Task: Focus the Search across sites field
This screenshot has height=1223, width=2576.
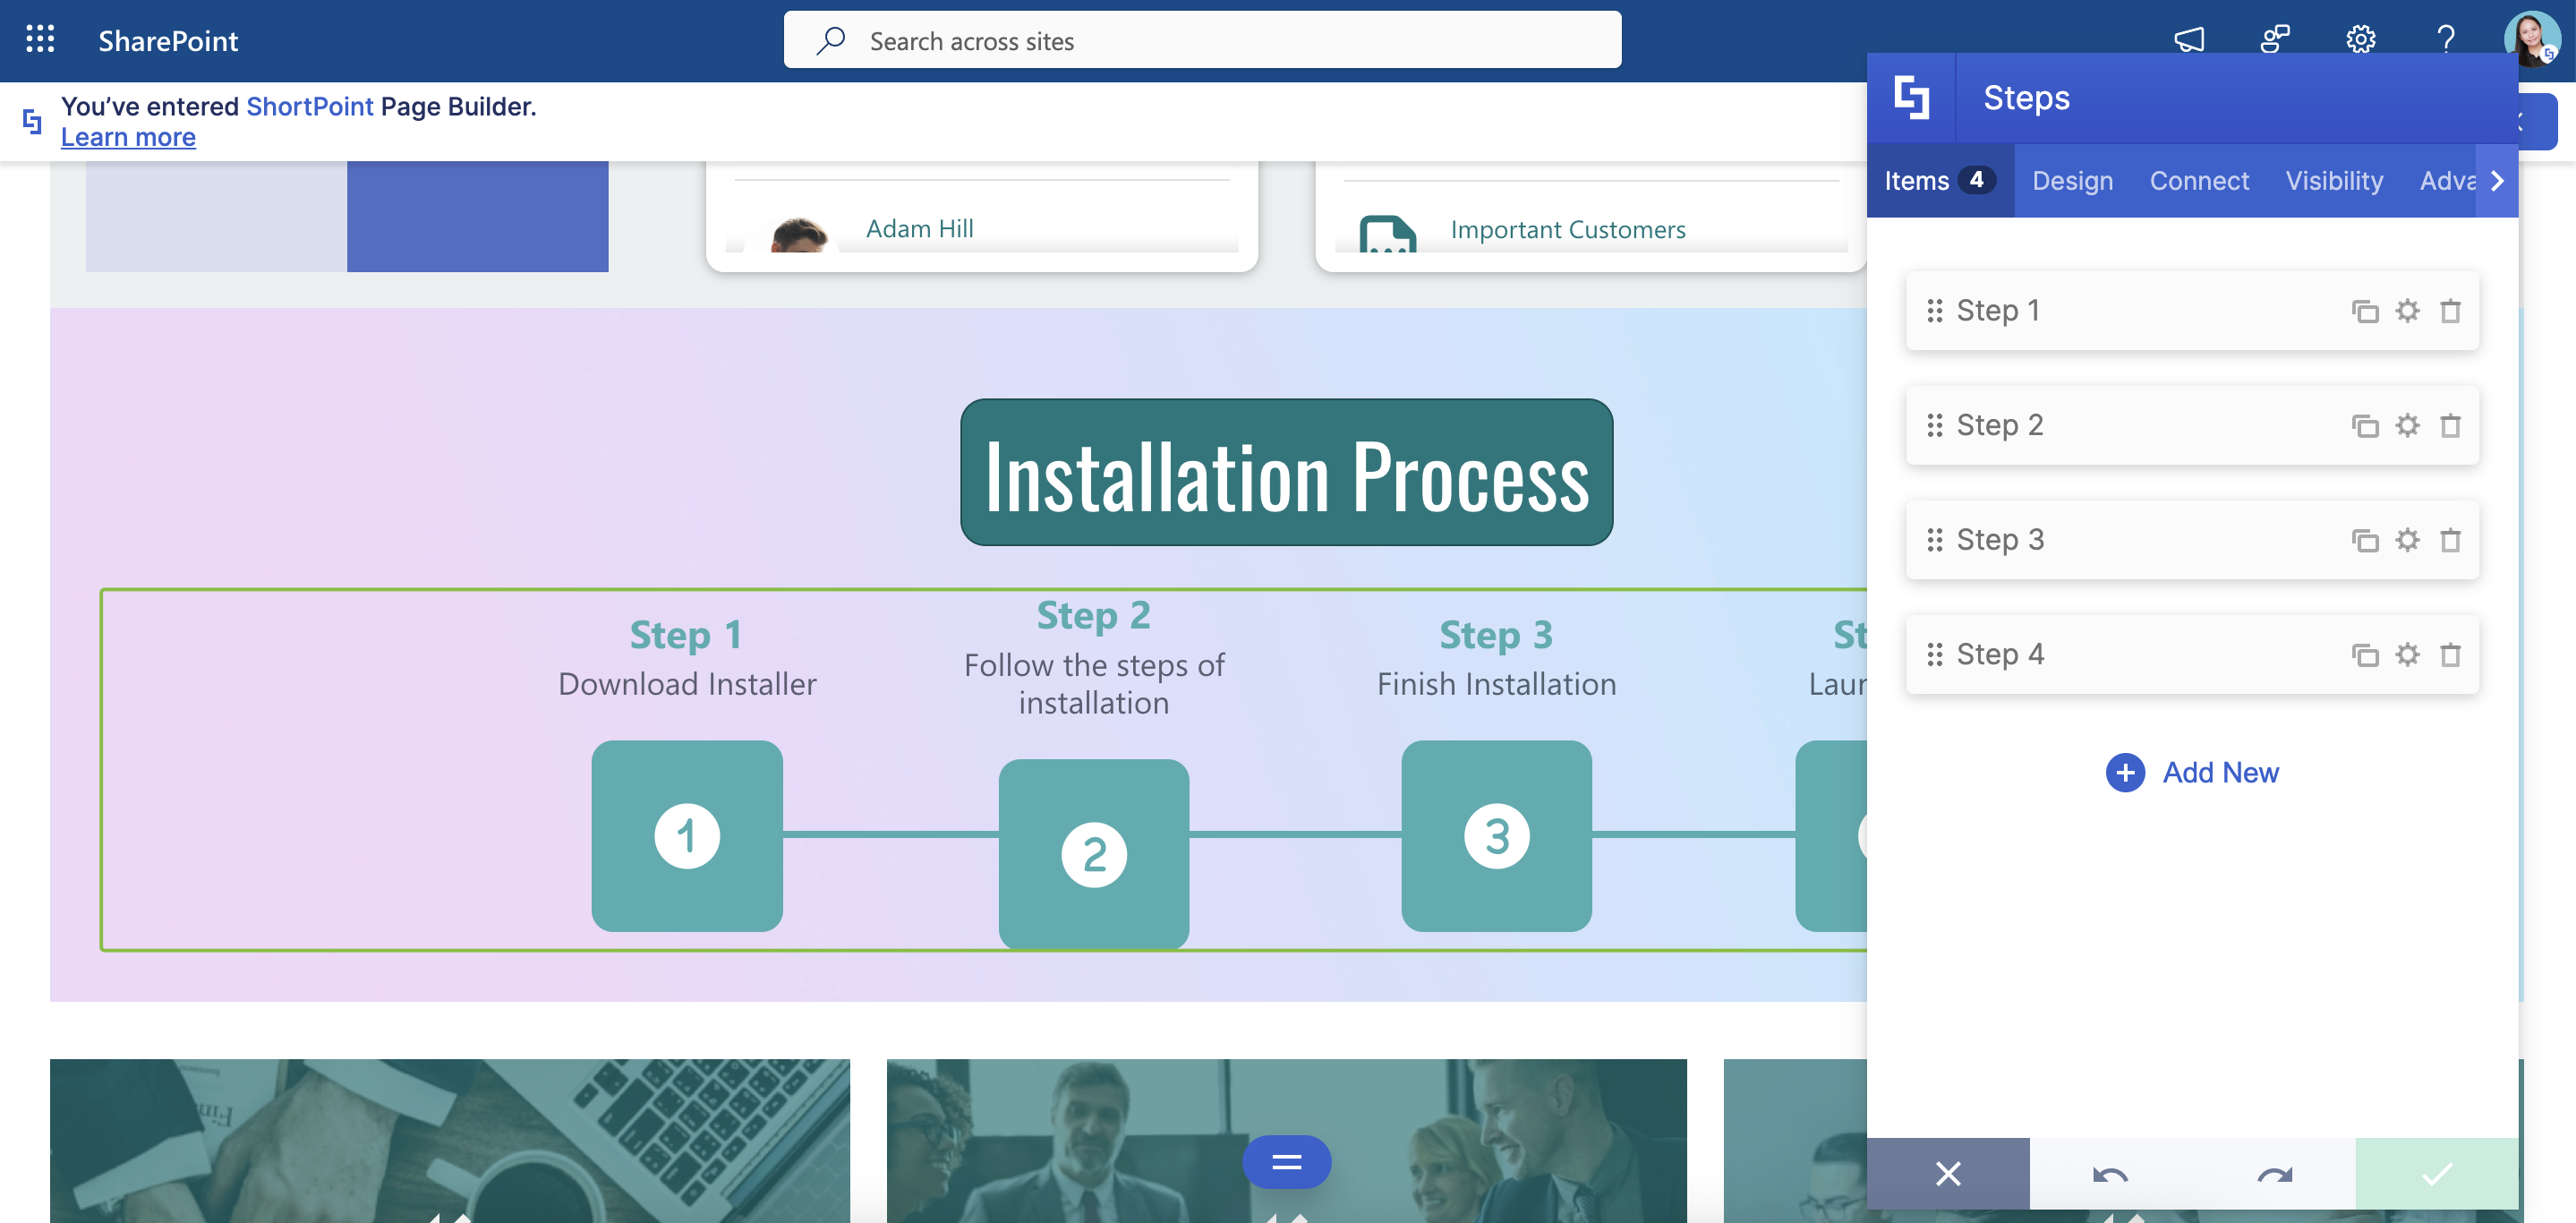Action: (x=1202, y=41)
